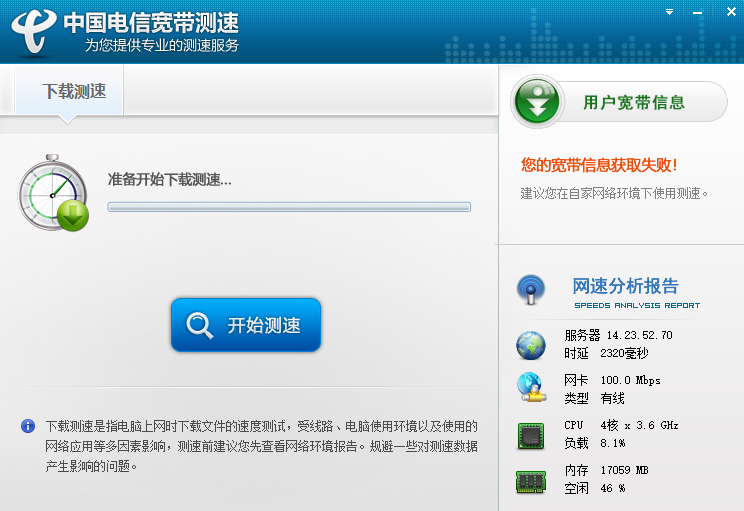Image resolution: width=744 pixels, height=511 pixels.
Task: Click the network adapter globe icon
Action: [531, 388]
